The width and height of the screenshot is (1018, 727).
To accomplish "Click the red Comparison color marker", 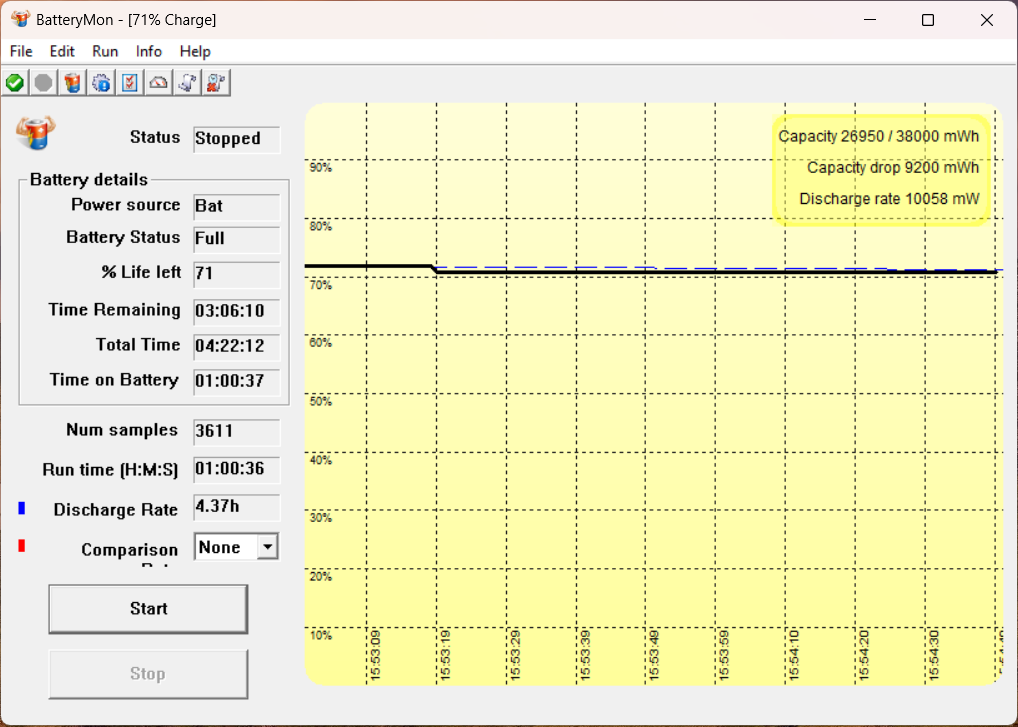I will pos(21,546).
